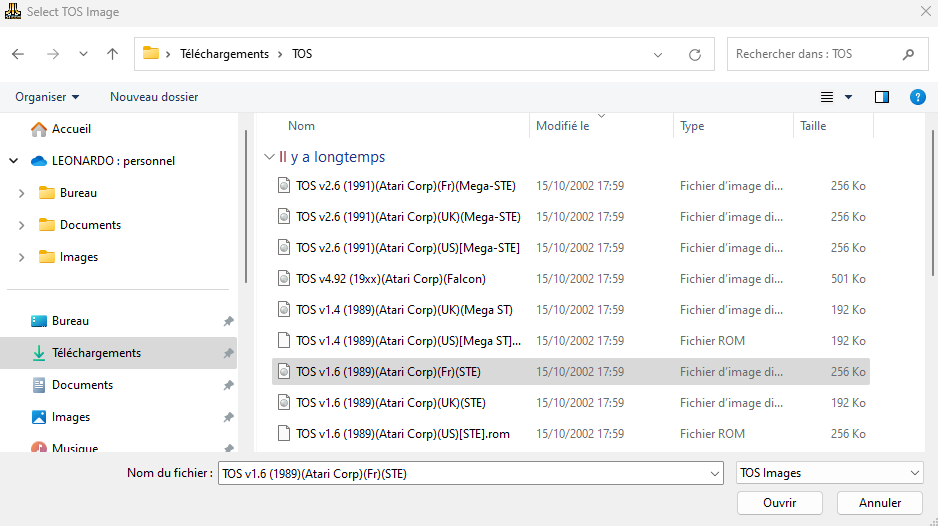Open Accueil in the navigation pane
Screen dimensions: 938x526
coord(71,129)
